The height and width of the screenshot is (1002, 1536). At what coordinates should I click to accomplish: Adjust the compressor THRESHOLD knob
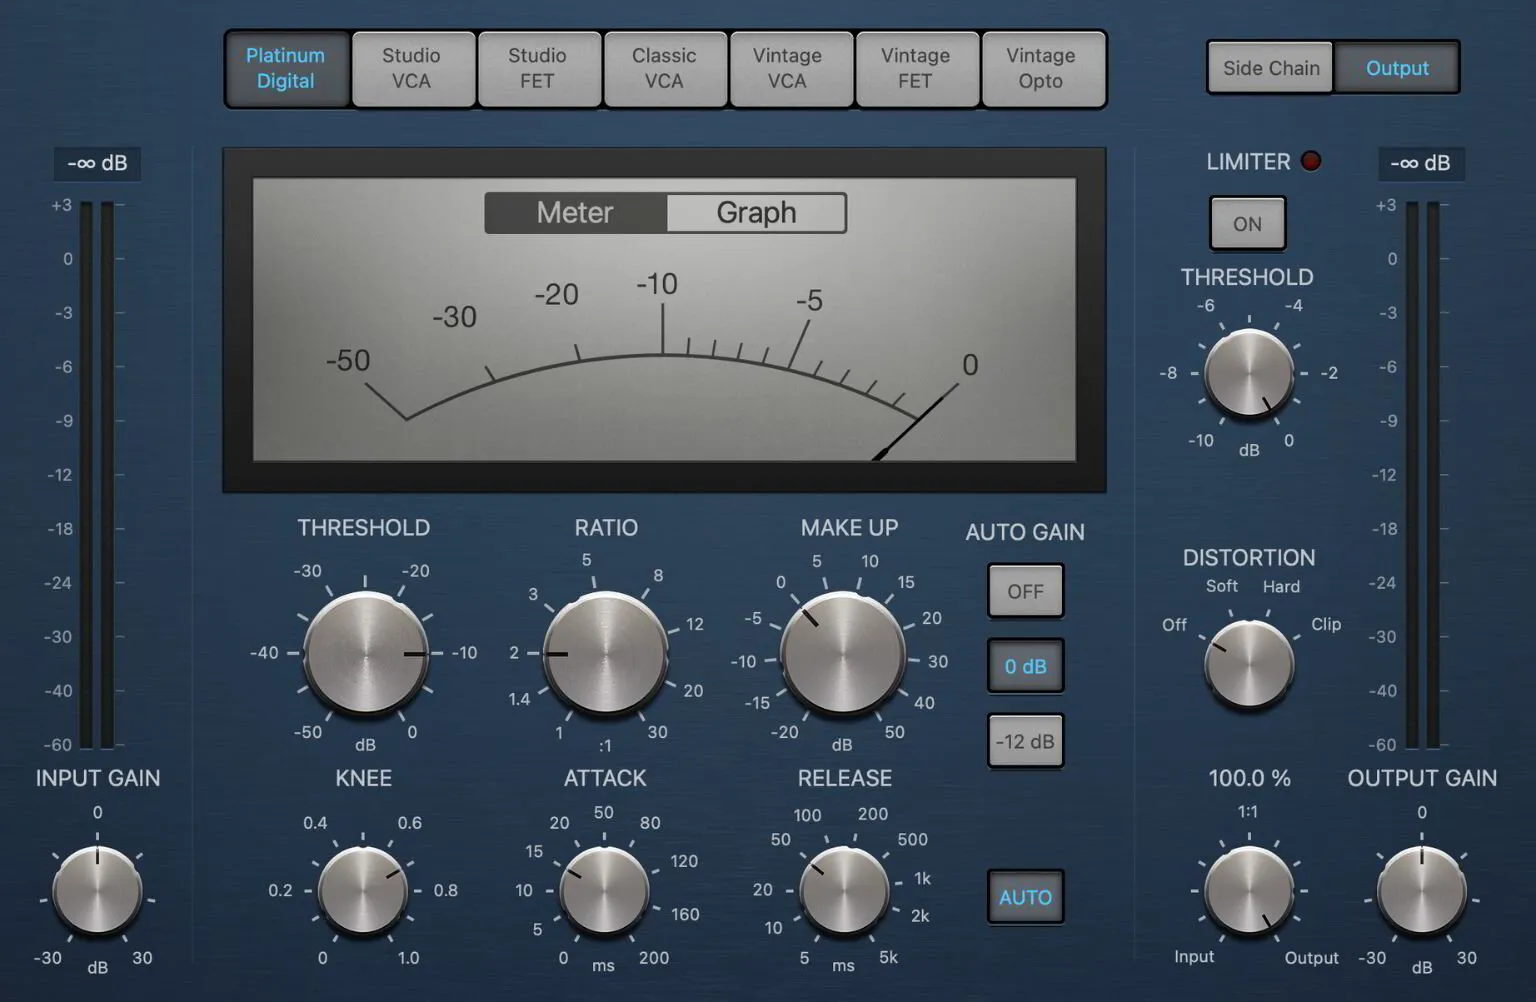[364, 655]
